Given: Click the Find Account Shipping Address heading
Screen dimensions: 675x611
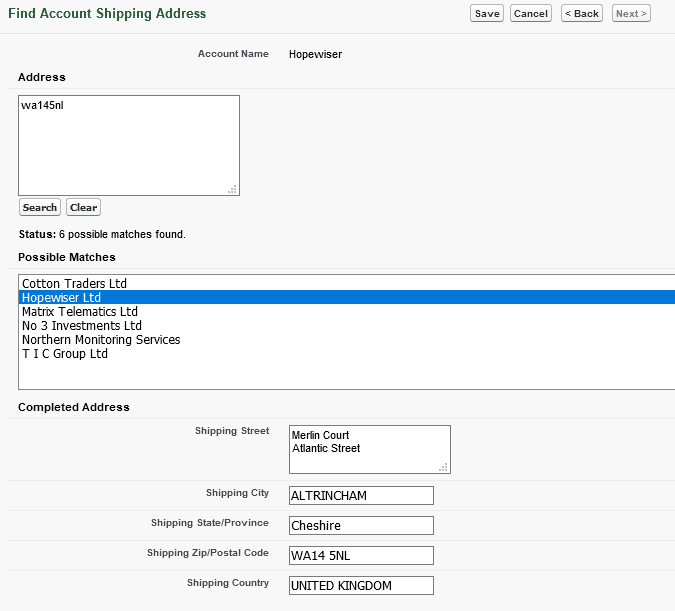Looking at the screenshot, I should click(x=107, y=13).
